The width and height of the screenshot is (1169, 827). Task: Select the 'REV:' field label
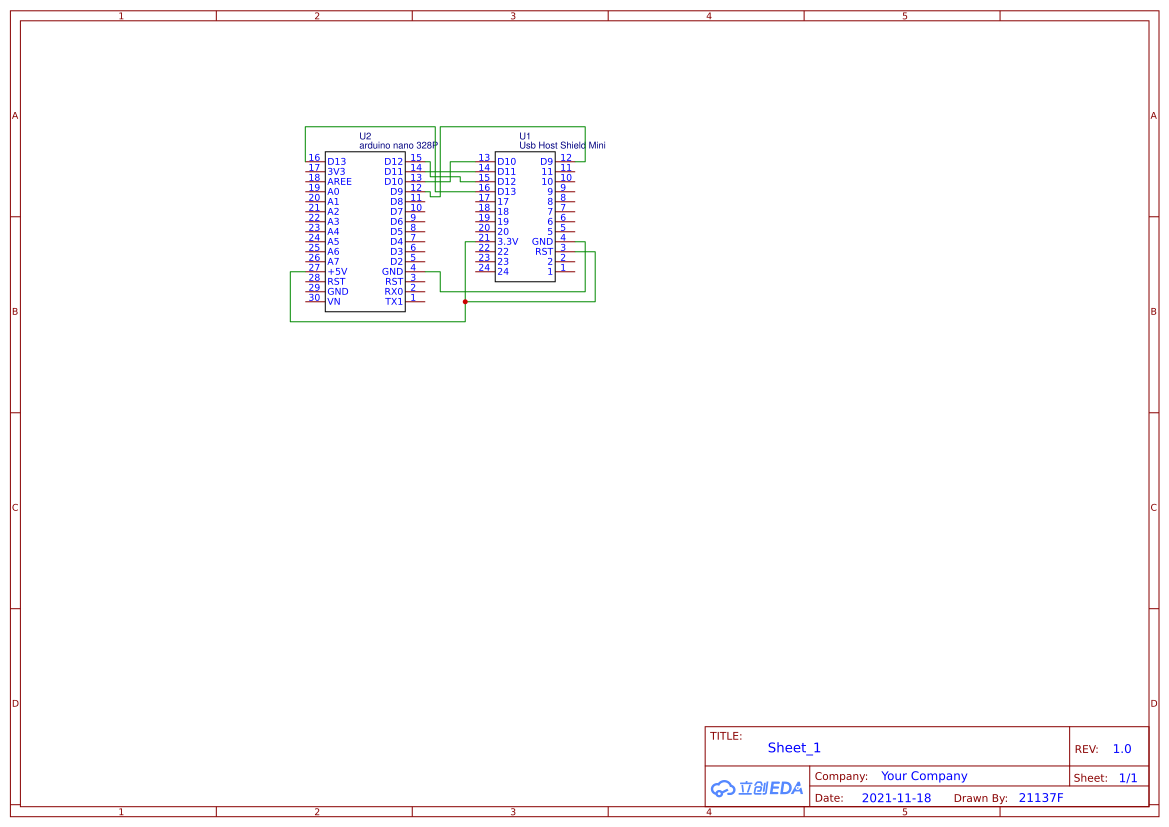[1086, 749]
